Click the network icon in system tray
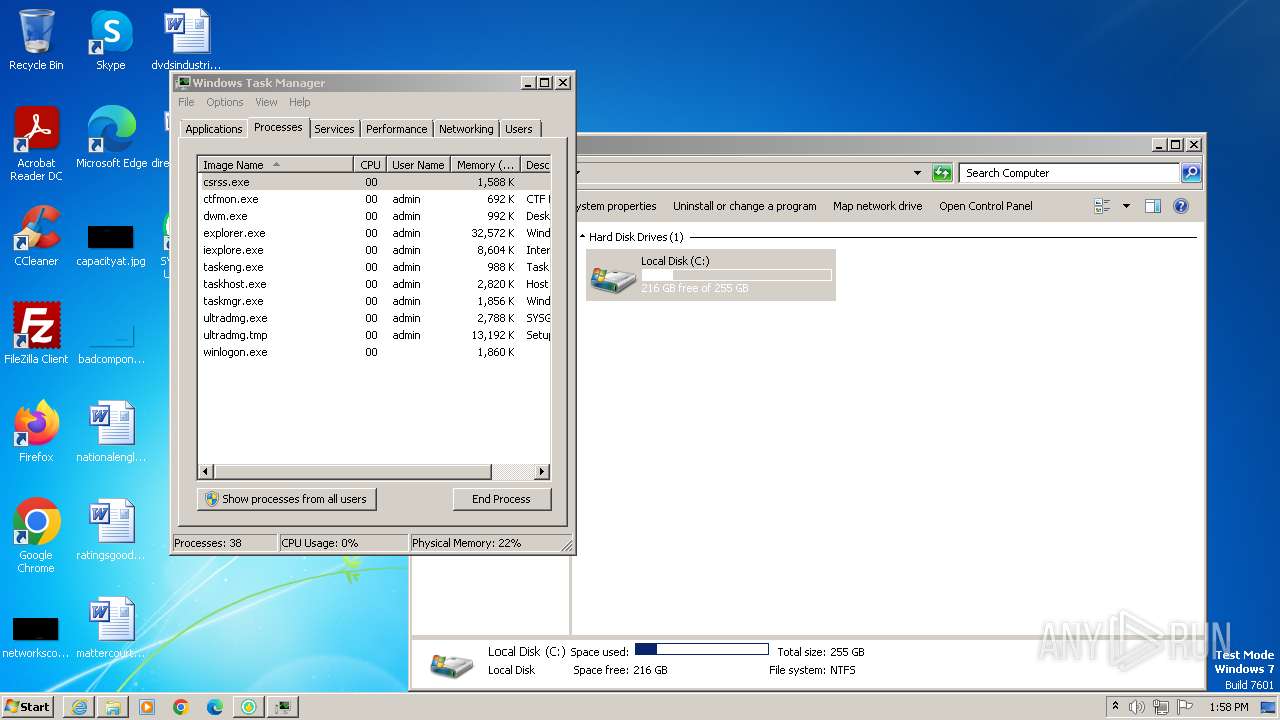The width and height of the screenshot is (1280, 720). [1161, 707]
